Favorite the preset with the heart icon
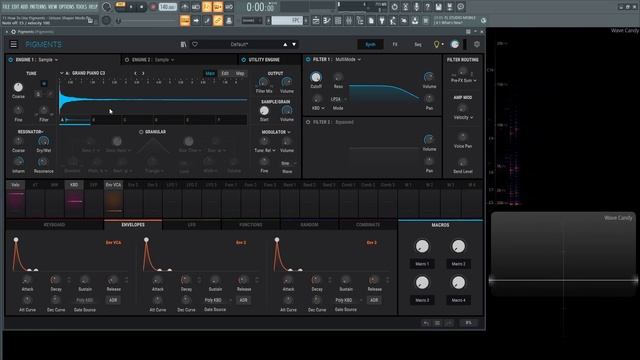Image resolution: width=640 pixels, height=360 pixels. coord(195,44)
